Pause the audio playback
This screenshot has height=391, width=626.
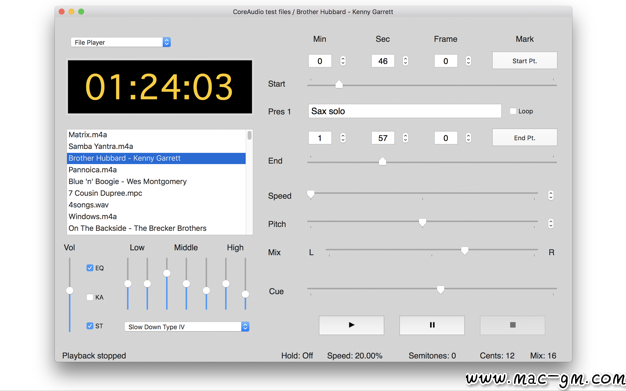(x=432, y=325)
